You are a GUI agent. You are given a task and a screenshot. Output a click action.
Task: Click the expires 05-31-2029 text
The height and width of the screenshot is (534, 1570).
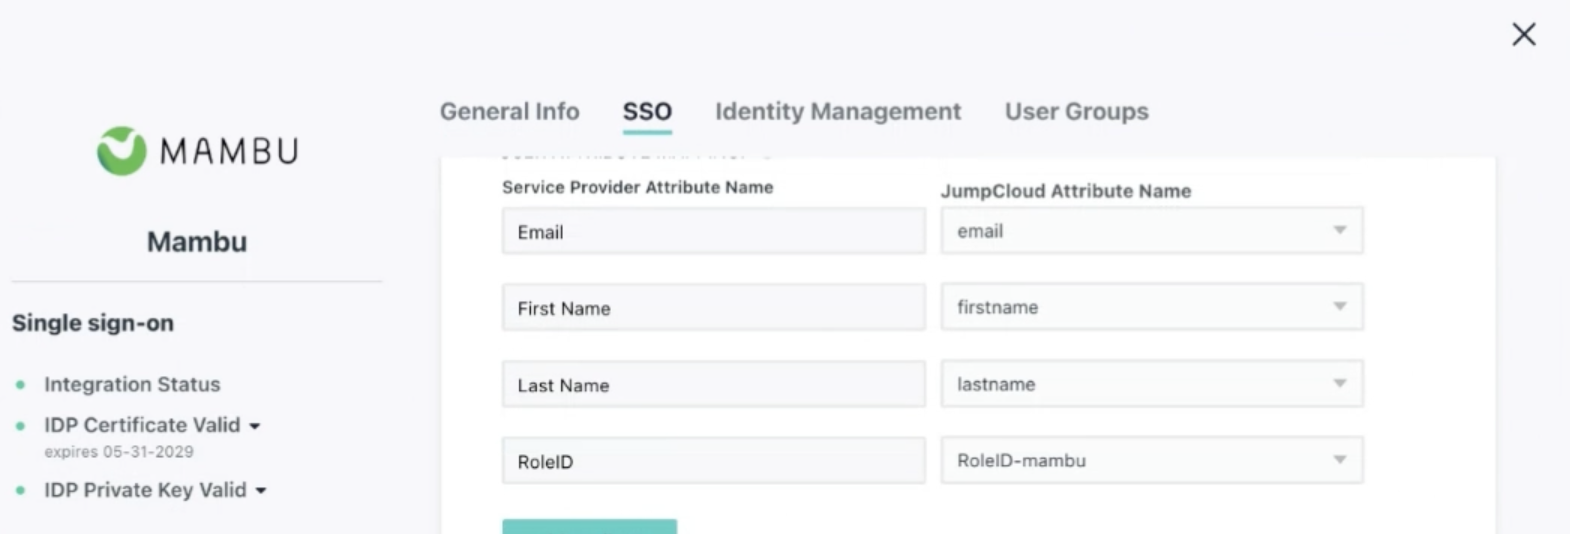pyautogui.click(x=119, y=452)
